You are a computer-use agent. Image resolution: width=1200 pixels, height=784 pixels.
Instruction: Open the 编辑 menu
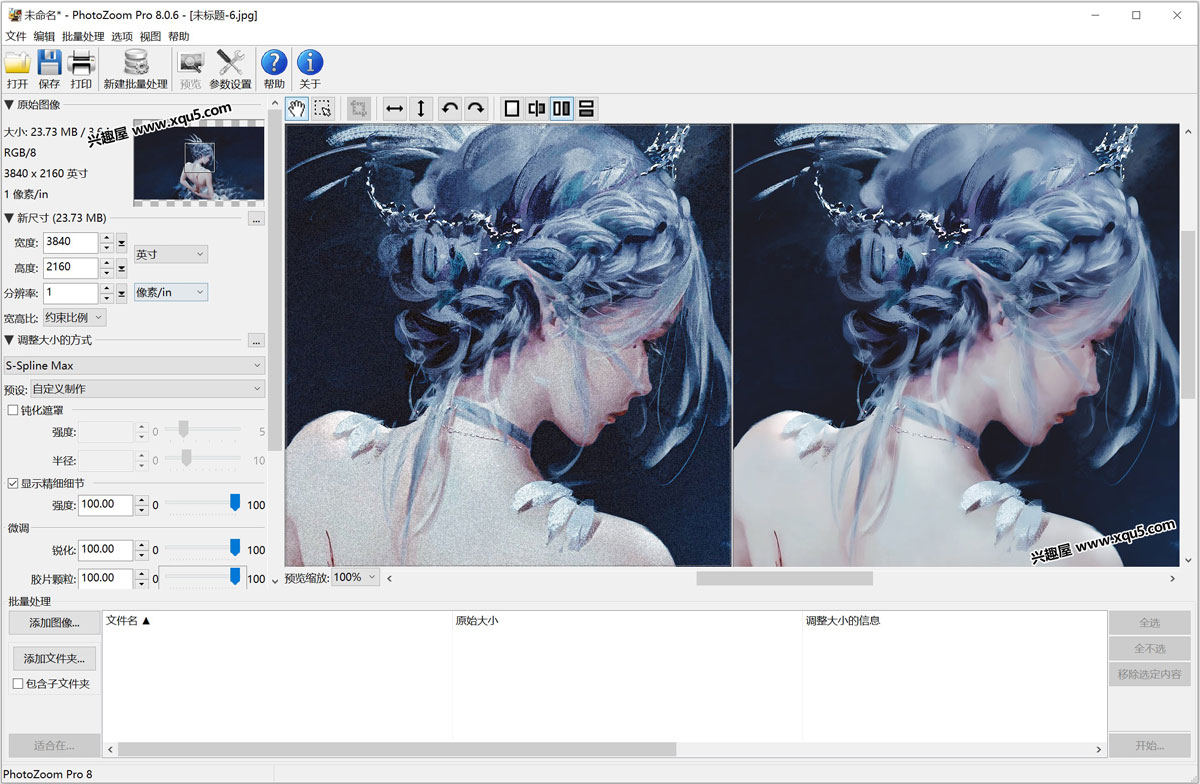pos(45,36)
